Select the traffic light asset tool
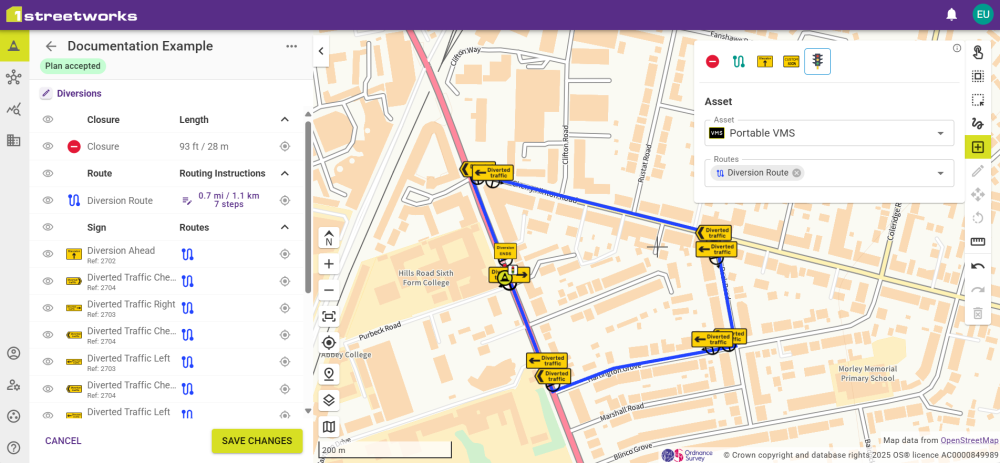Screen dimensions: 1000x463 pos(817,61)
